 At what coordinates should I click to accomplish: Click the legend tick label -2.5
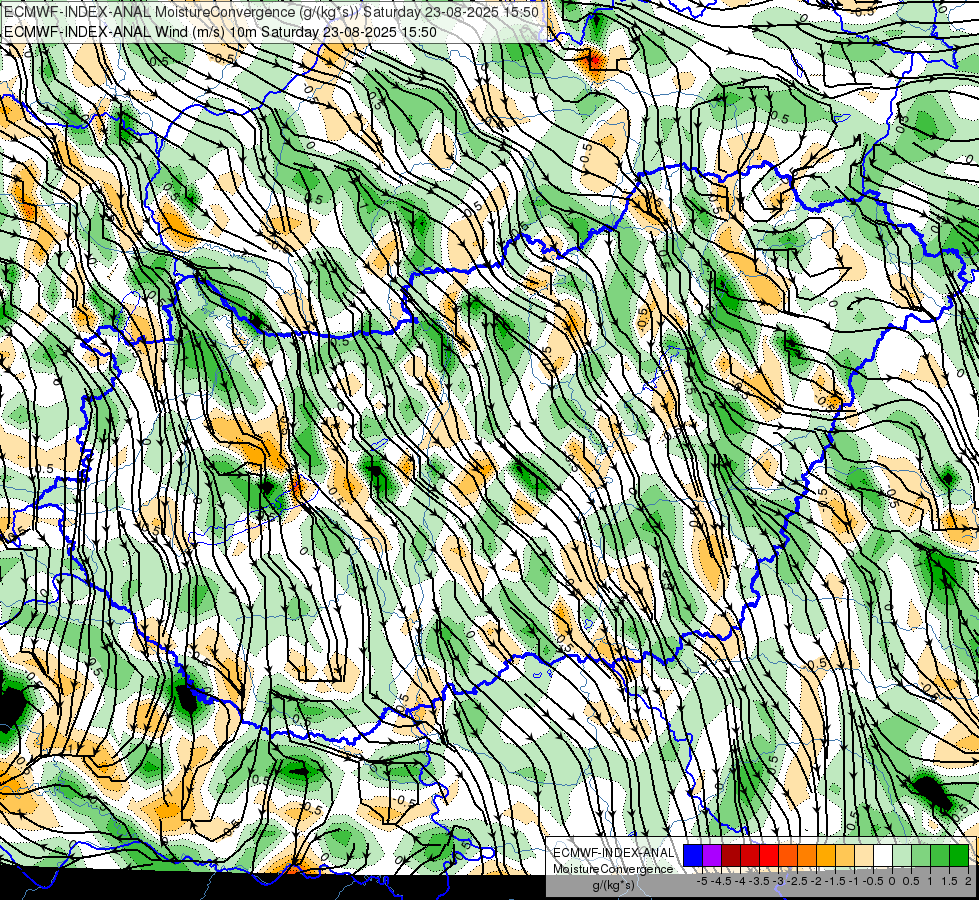pyautogui.click(x=797, y=881)
